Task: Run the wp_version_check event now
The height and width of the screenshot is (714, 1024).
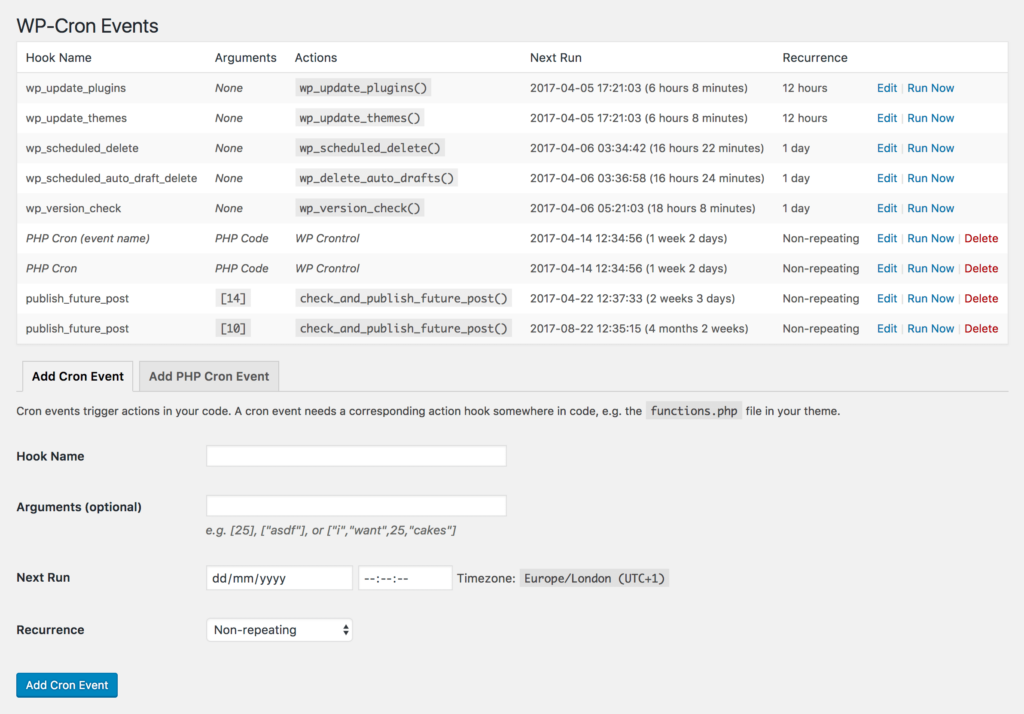Action: (930, 208)
